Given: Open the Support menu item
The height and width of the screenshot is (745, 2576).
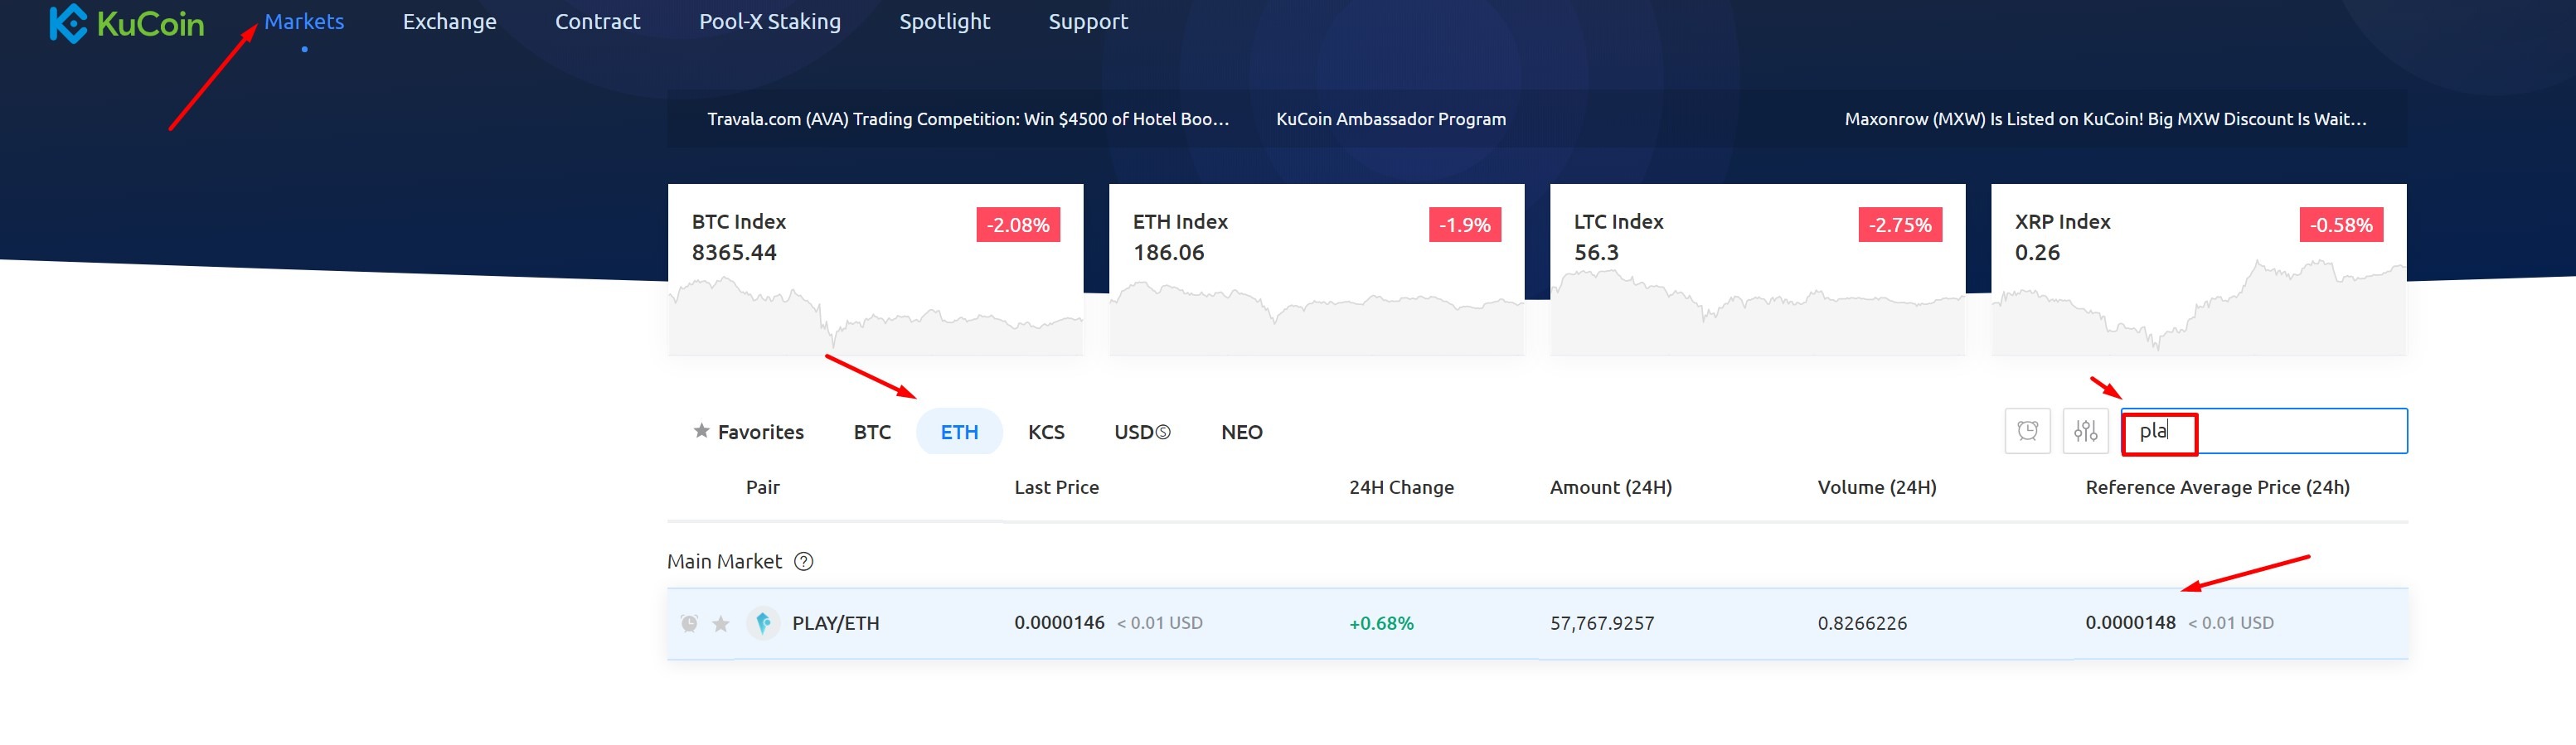Looking at the screenshot, I should 1088,21.
